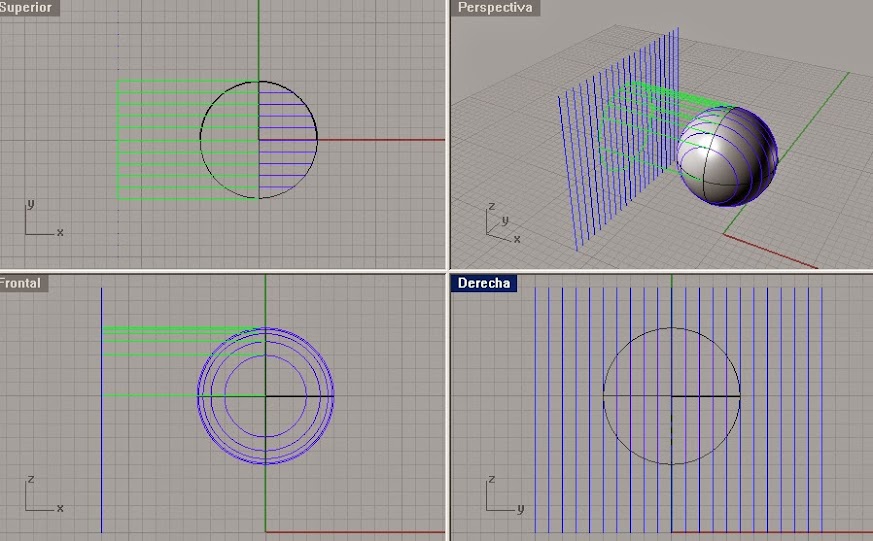
Task: Select the shaded sphere in Perspectiva viewport
Action: point(727,156)
